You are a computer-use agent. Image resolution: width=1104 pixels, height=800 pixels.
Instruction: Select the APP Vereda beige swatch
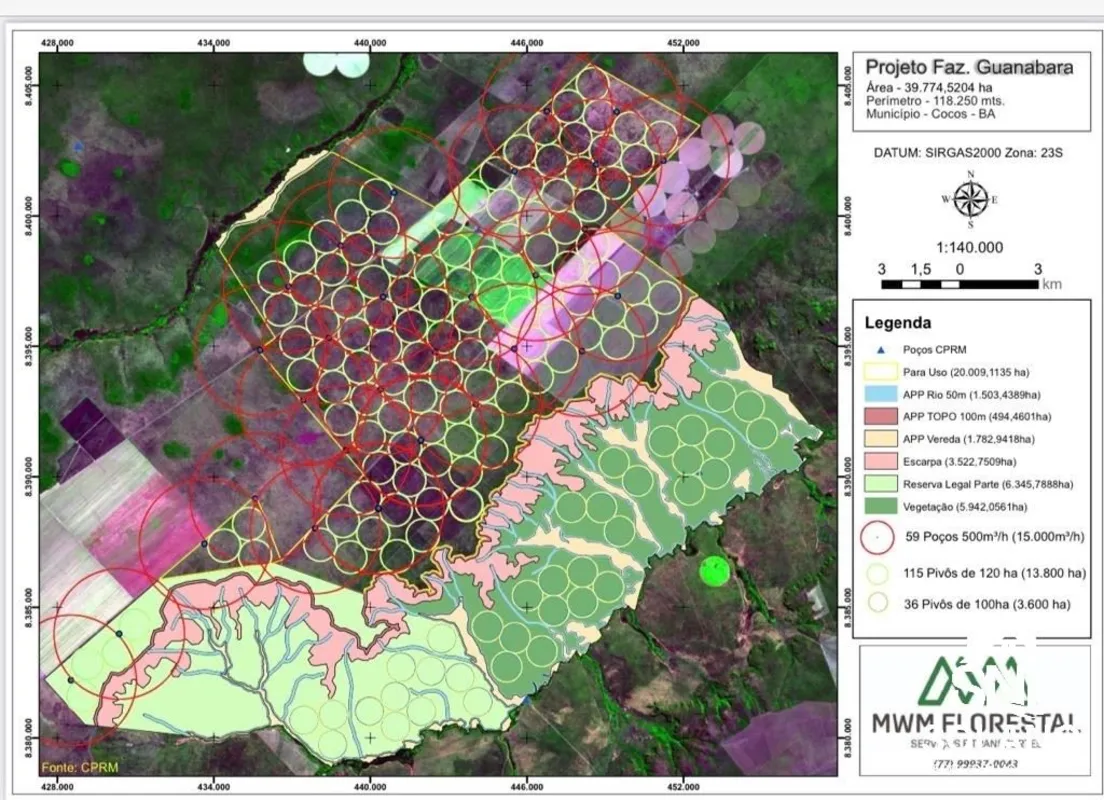click(876, 438)
